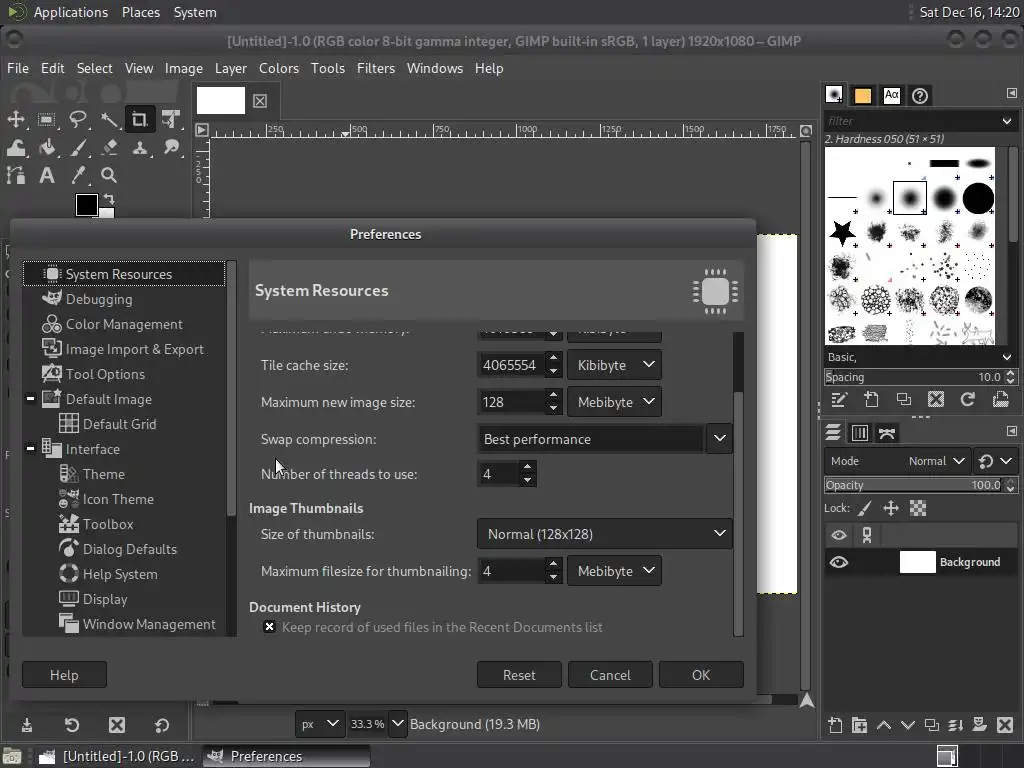This screenshot has width=1024, height=768.
Task: Click the Help button in Preferences
Action: point(64,675)
